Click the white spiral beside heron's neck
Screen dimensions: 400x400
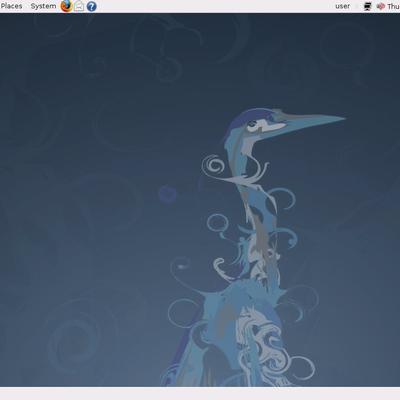coord(213,165)
